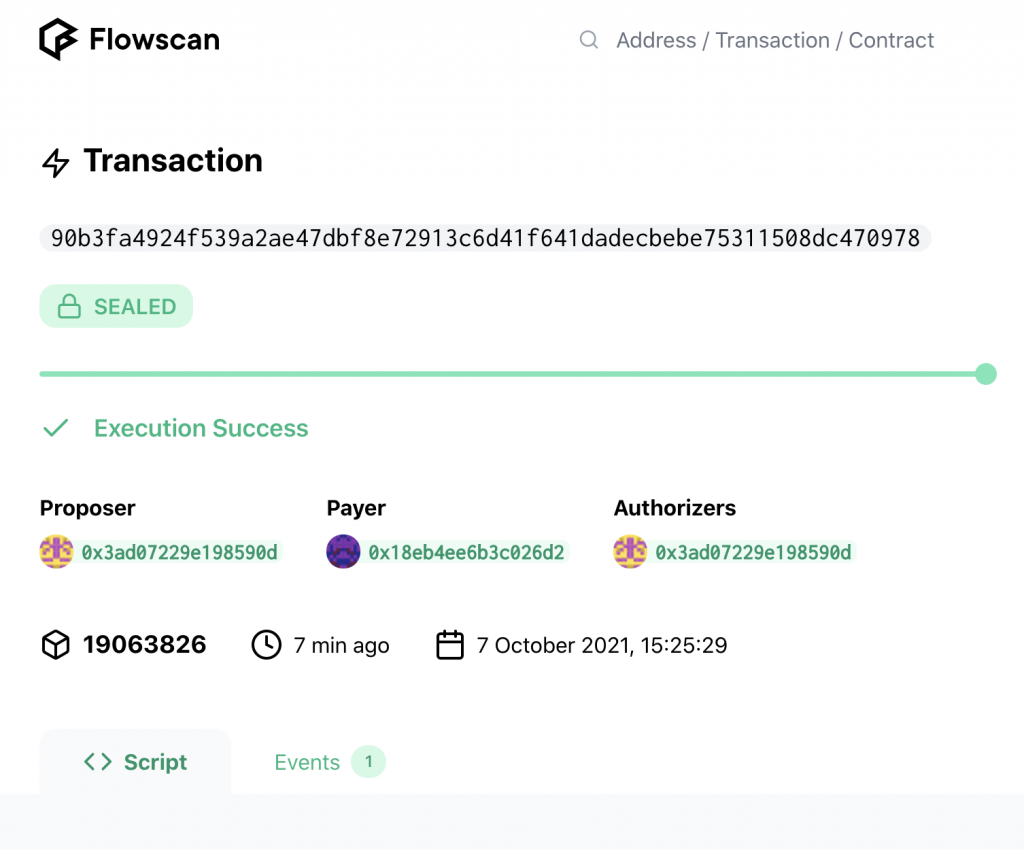This screenshot has height=850, width=1024.
Task: Click the lock icon in SEALED badge
Action: pos(69,306)
